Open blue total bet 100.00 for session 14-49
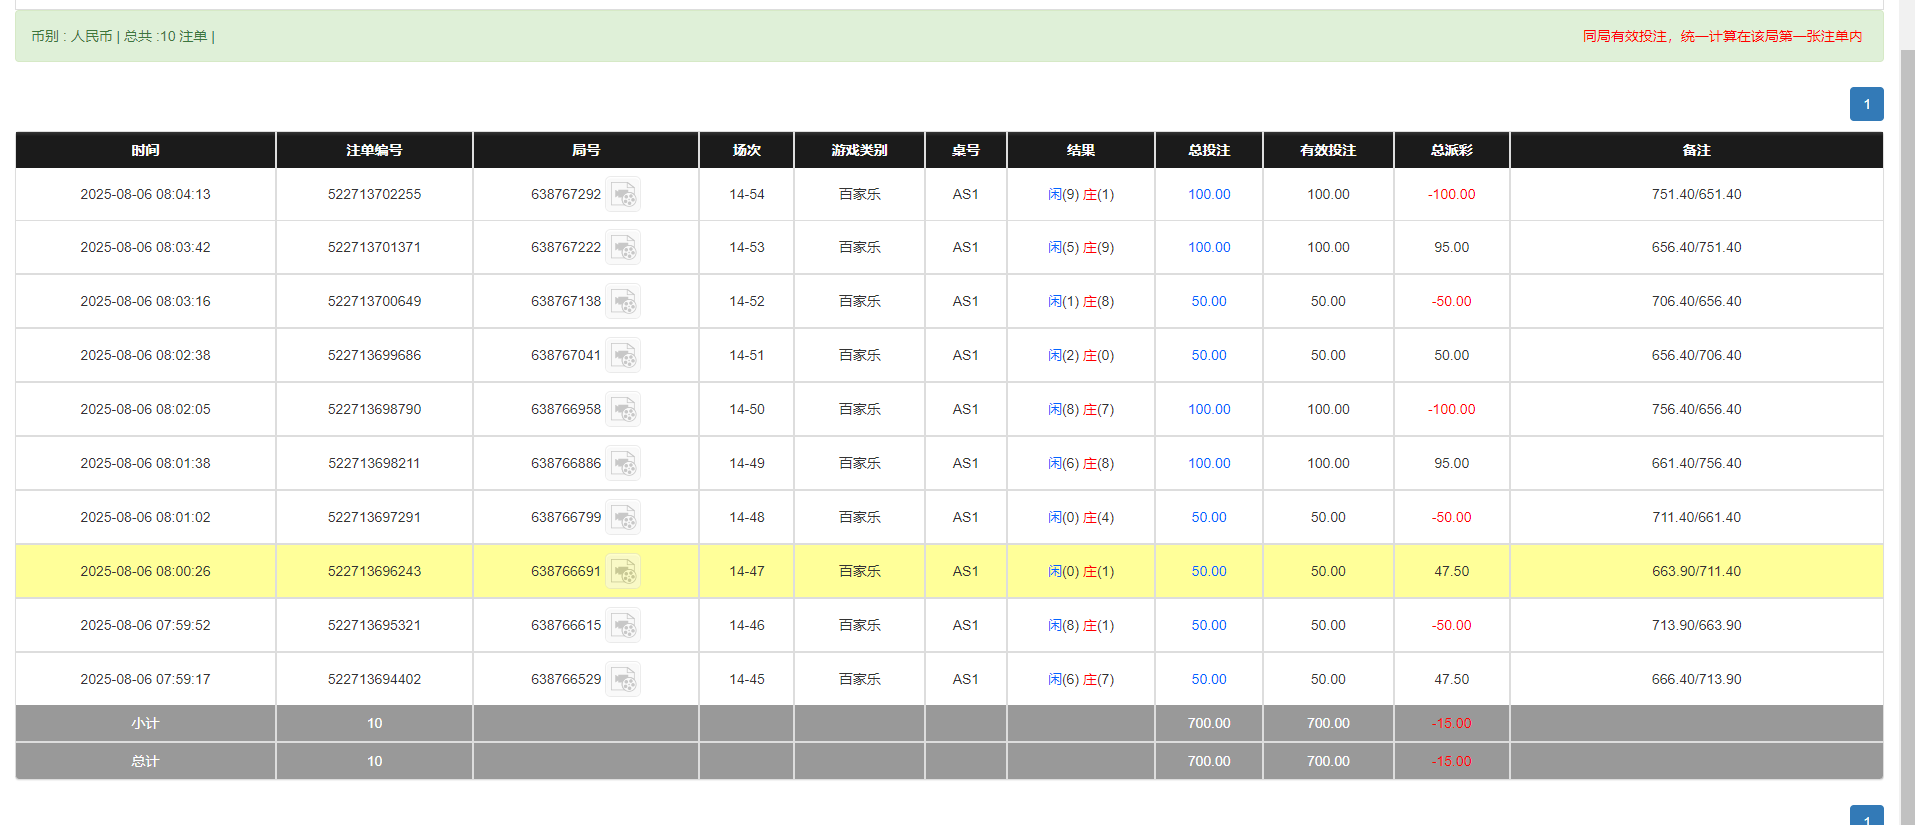This screenshot has height=825, width=1915. click(x=1208, y=463)
